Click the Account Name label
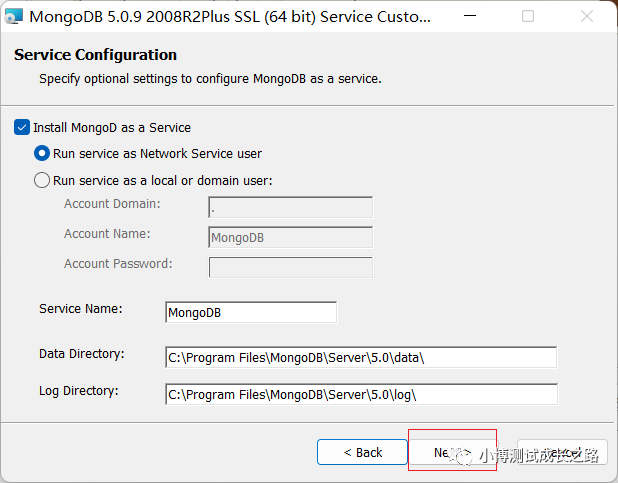 [x=107, y=234]
